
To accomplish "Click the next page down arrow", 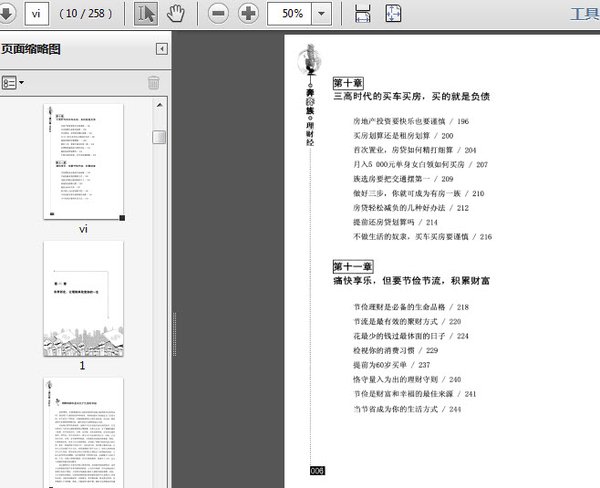I will [7, 14].
